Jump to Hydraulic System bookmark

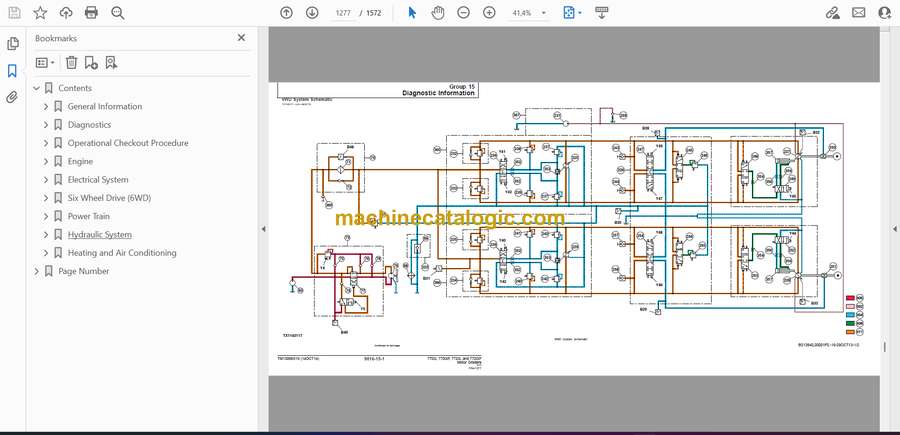tap(99, 235)
